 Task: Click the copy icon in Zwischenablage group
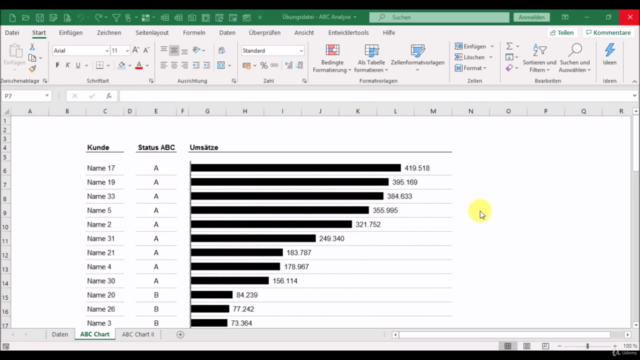point(32,58)
